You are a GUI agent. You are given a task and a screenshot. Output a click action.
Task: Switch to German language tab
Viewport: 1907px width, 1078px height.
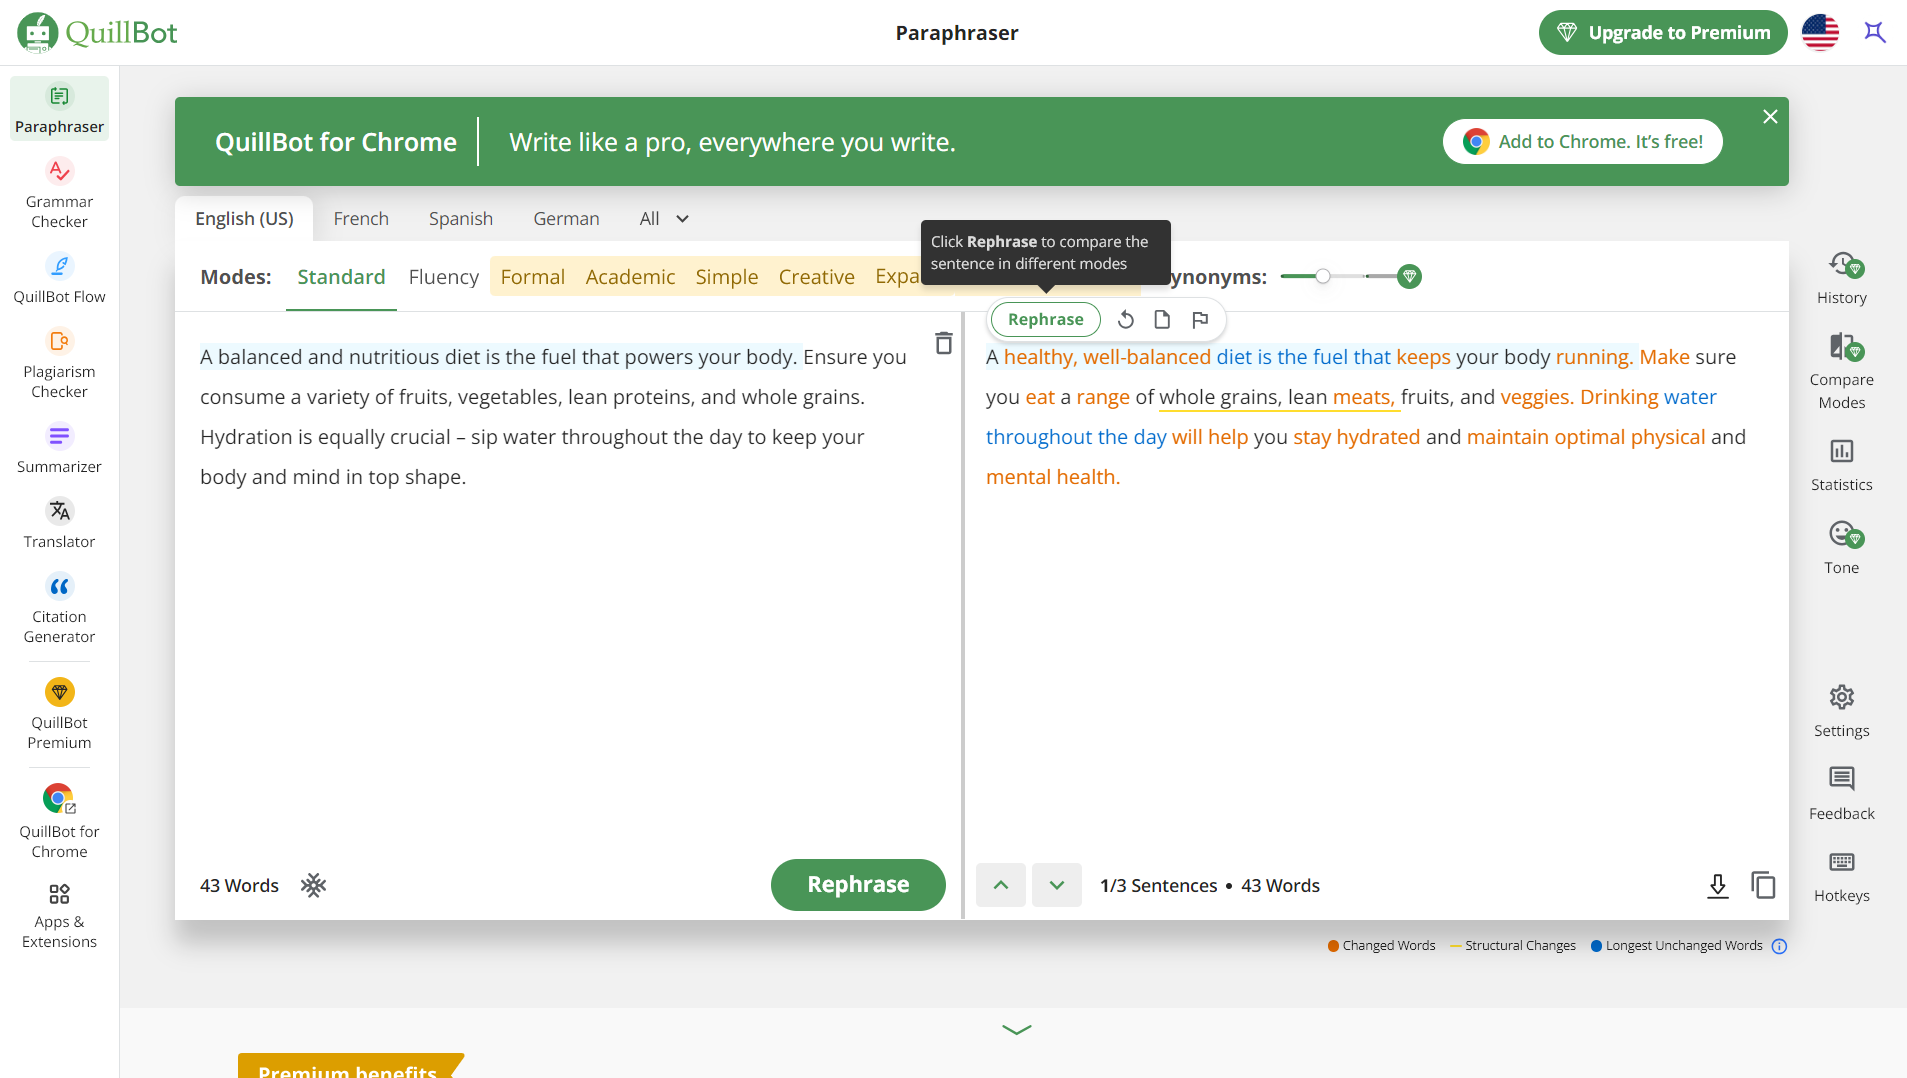566,218
